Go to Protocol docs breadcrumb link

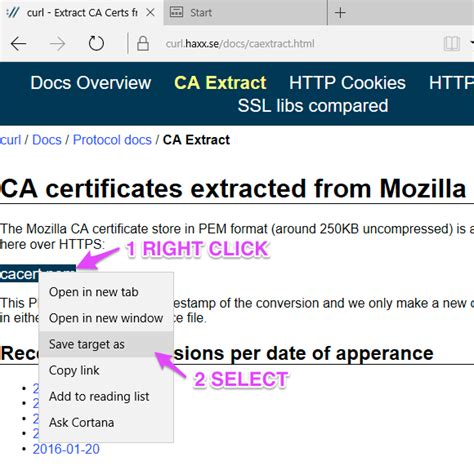tap(112, 140)
